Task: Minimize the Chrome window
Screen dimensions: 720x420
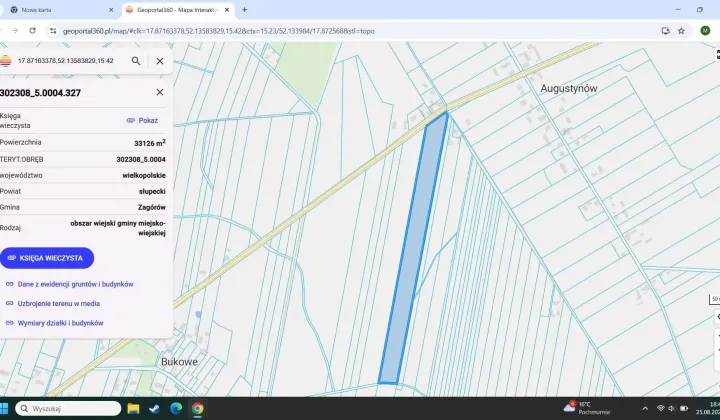Action: tap(678, 10)
